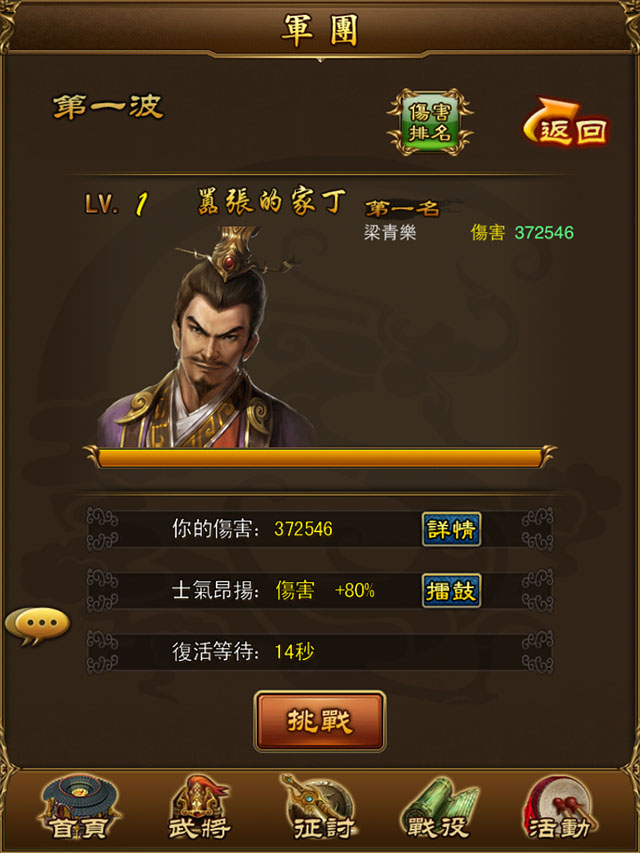Tap the 士氣昂揚 morale bonus row
This screenshot has width=640, height=853.
pyautogui.click(x=320, y=590)
